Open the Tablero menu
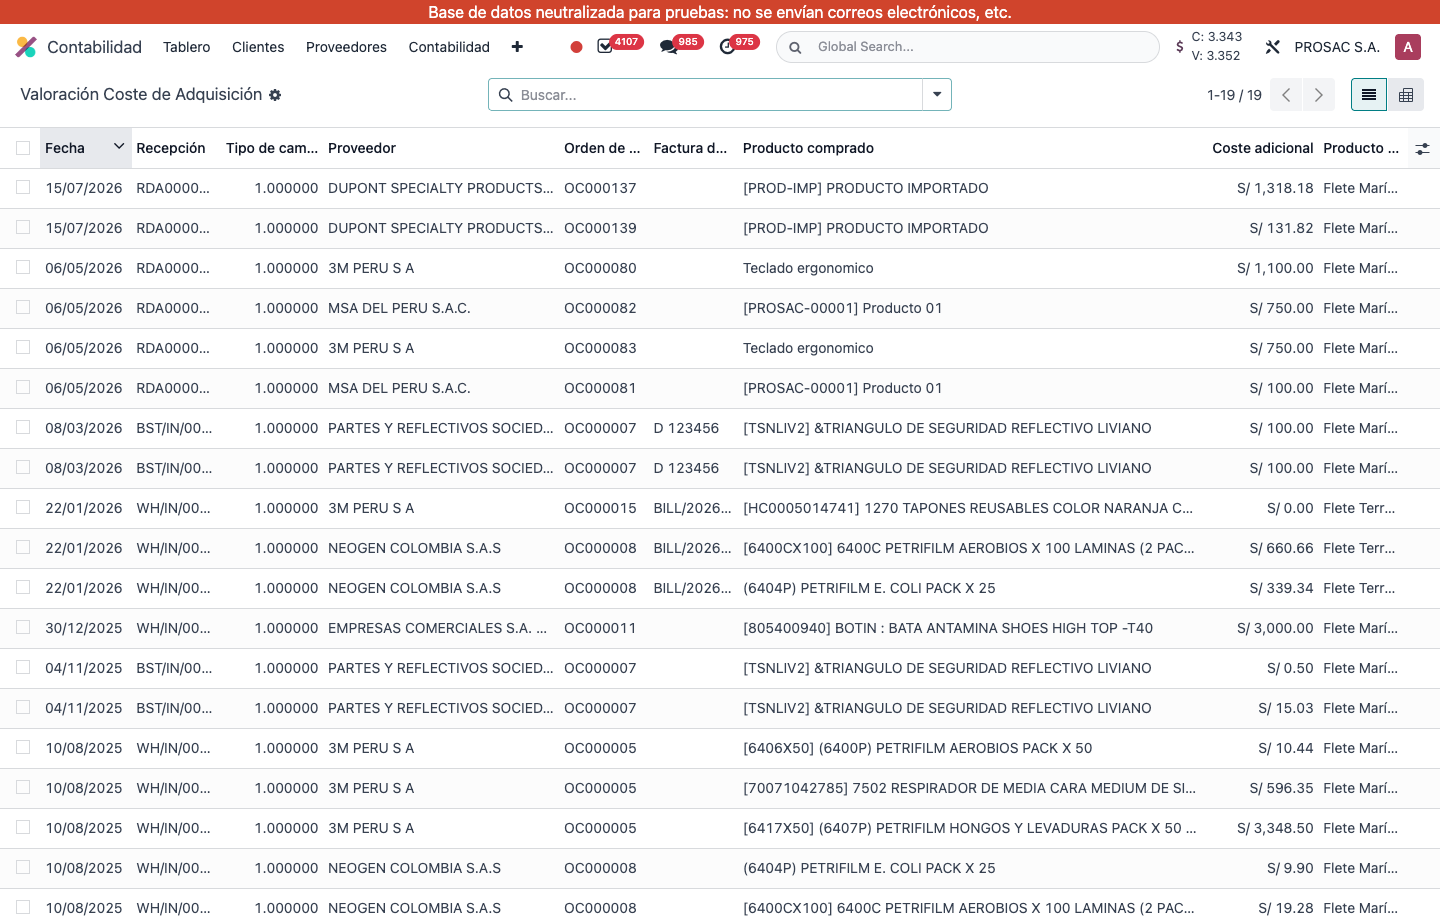Viewport: 1440px width, 920px height. [187, 47]
